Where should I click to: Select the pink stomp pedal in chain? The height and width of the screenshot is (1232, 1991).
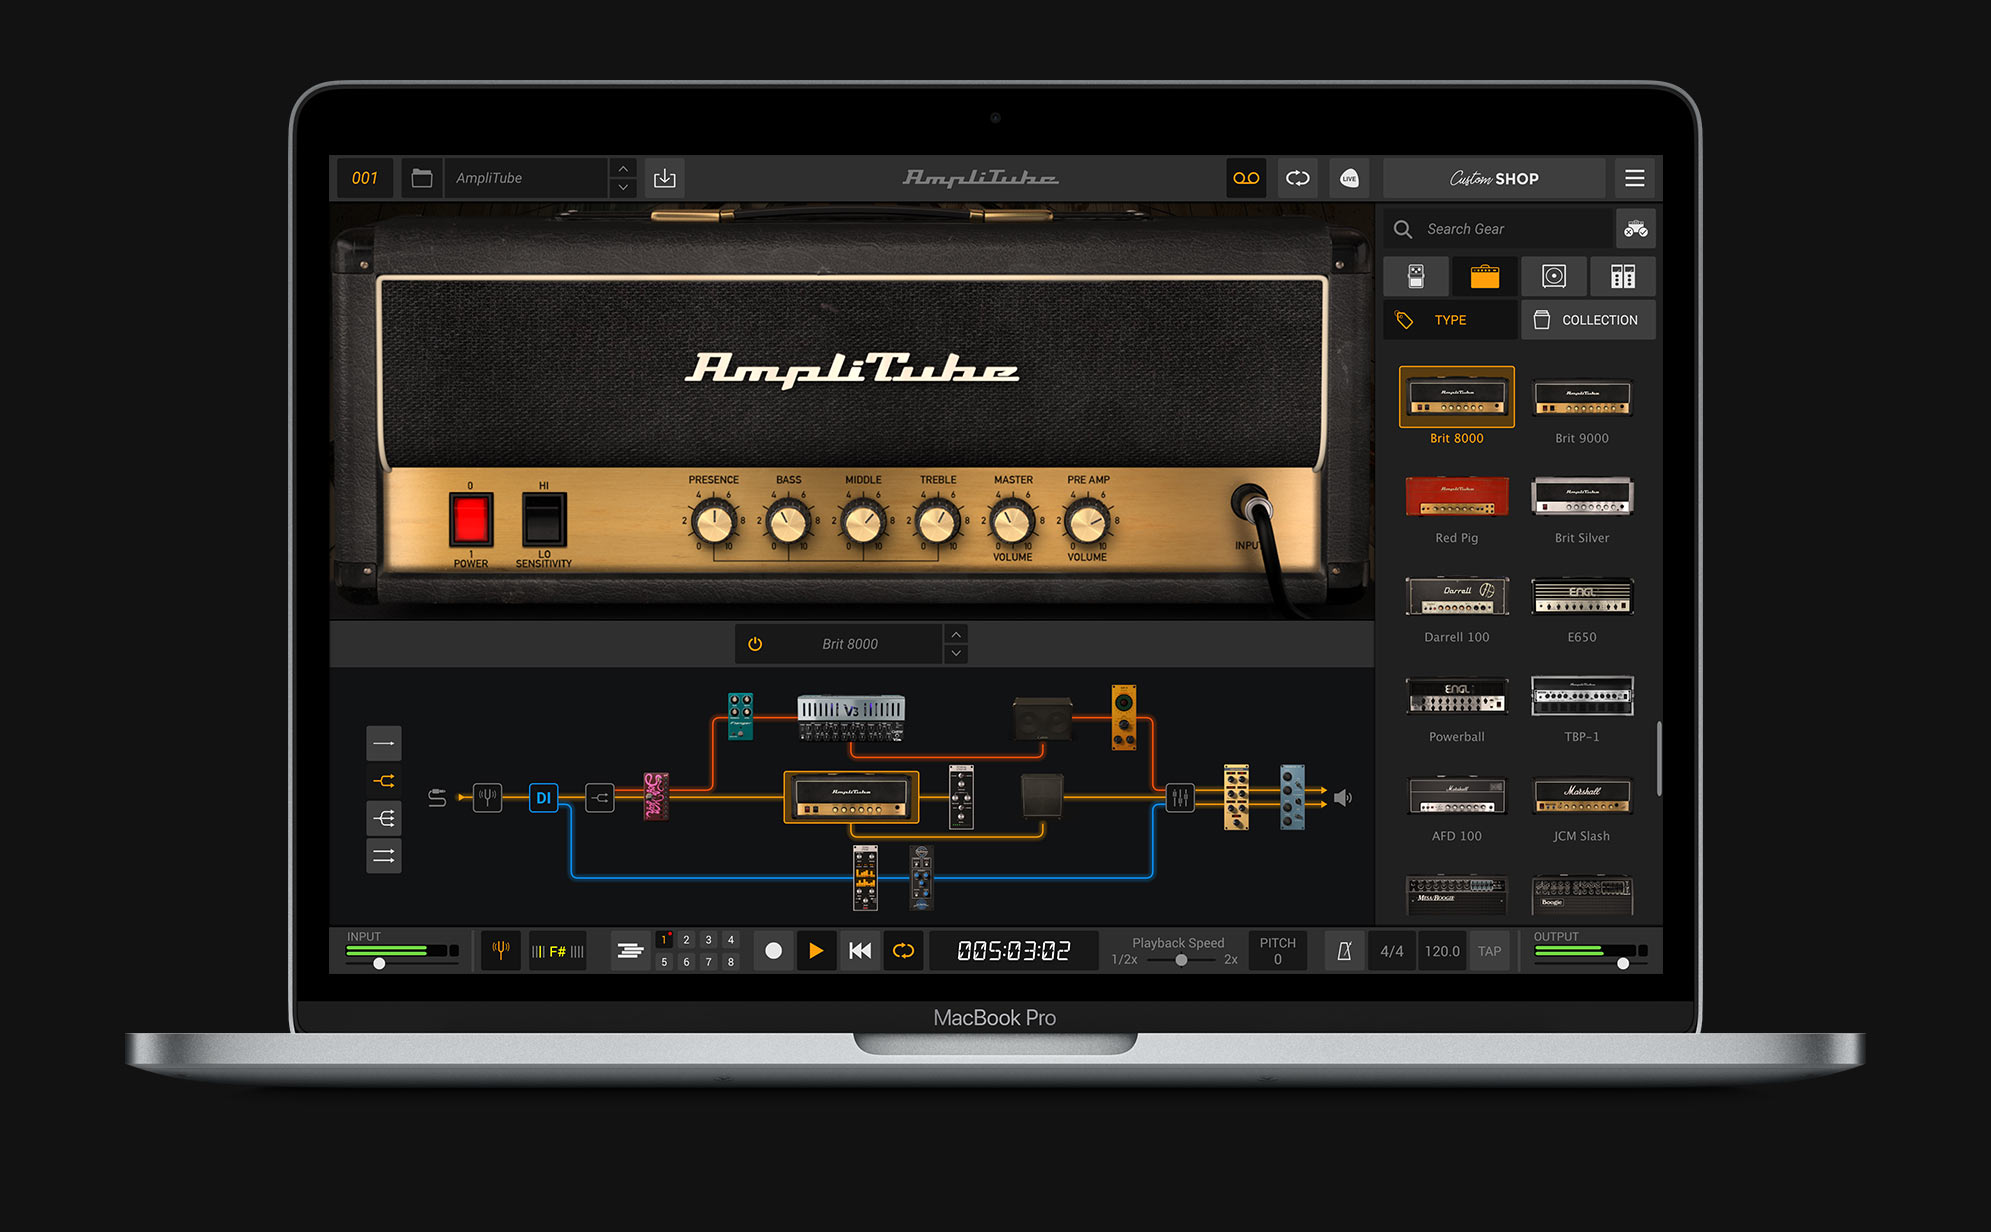(x=656, y=796)
